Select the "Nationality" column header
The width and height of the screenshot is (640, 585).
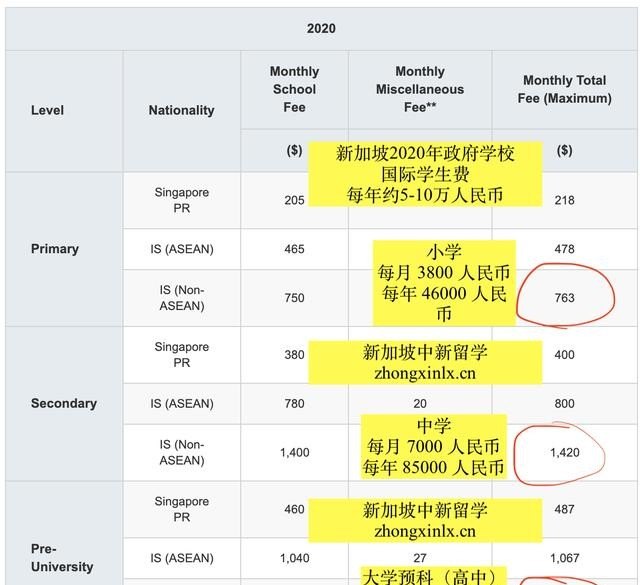tap(181, 110)
